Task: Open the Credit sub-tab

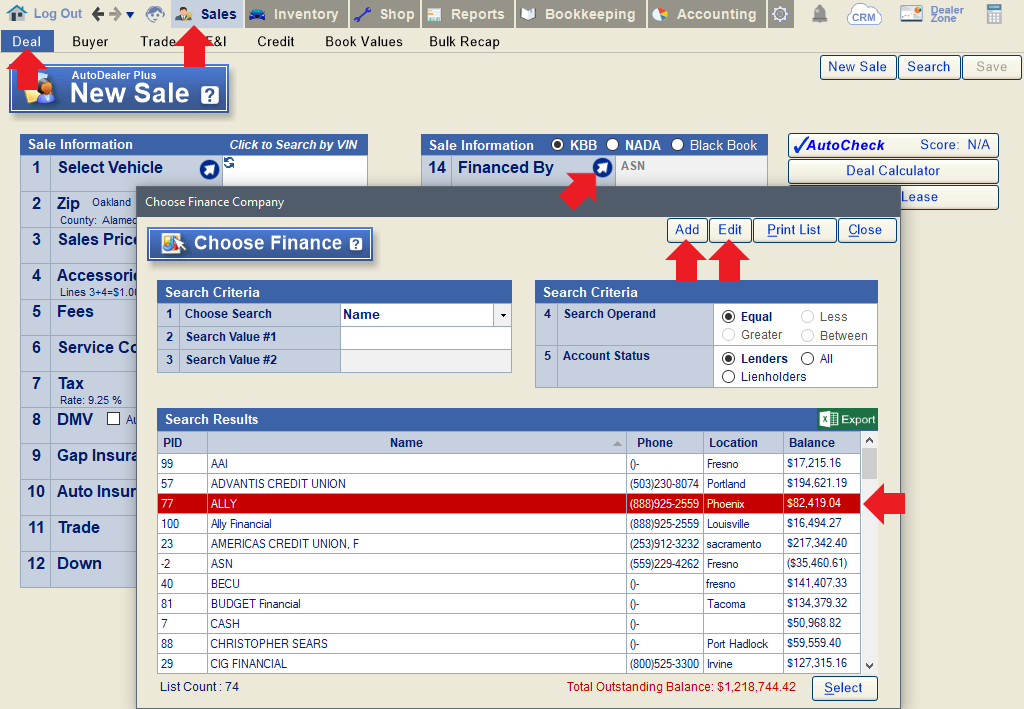Action: [276, 42]
